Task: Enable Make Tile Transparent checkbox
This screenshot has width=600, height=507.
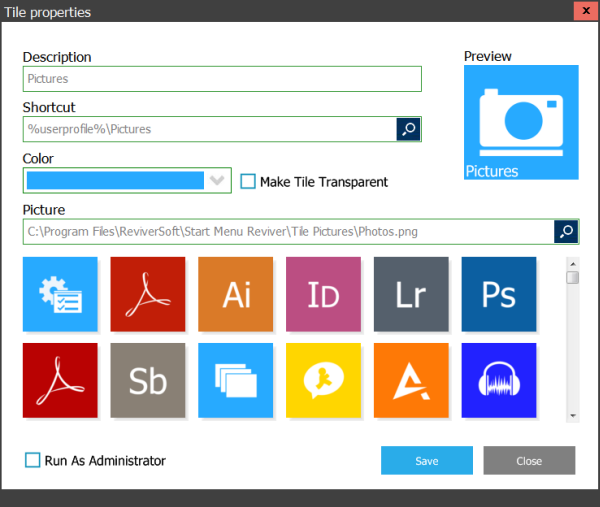Action: [249, 181]
